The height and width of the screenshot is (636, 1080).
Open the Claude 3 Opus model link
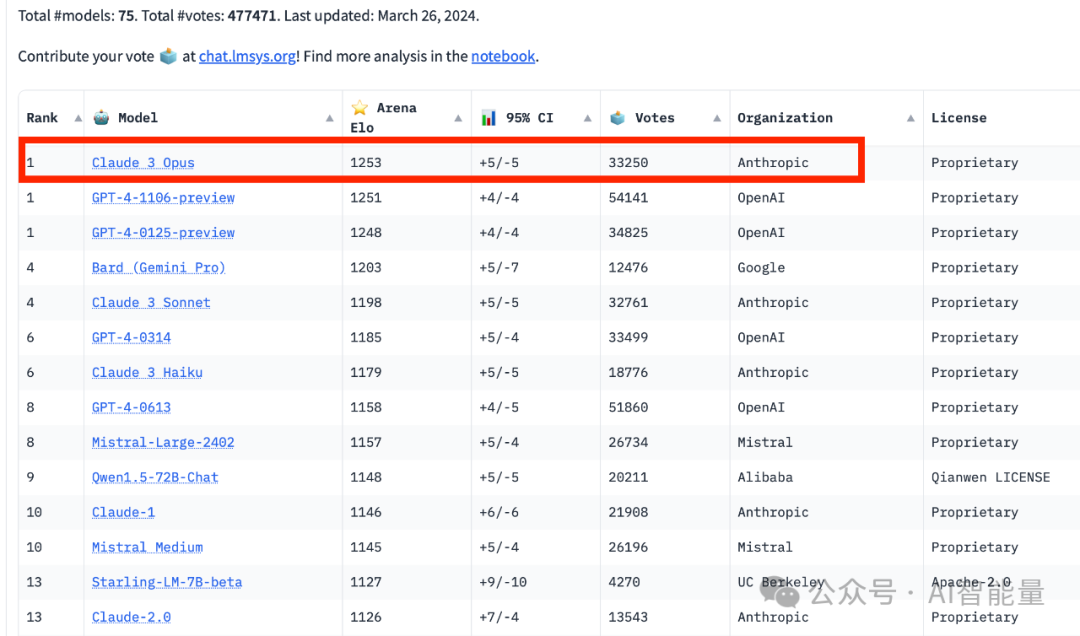(143, 163)
